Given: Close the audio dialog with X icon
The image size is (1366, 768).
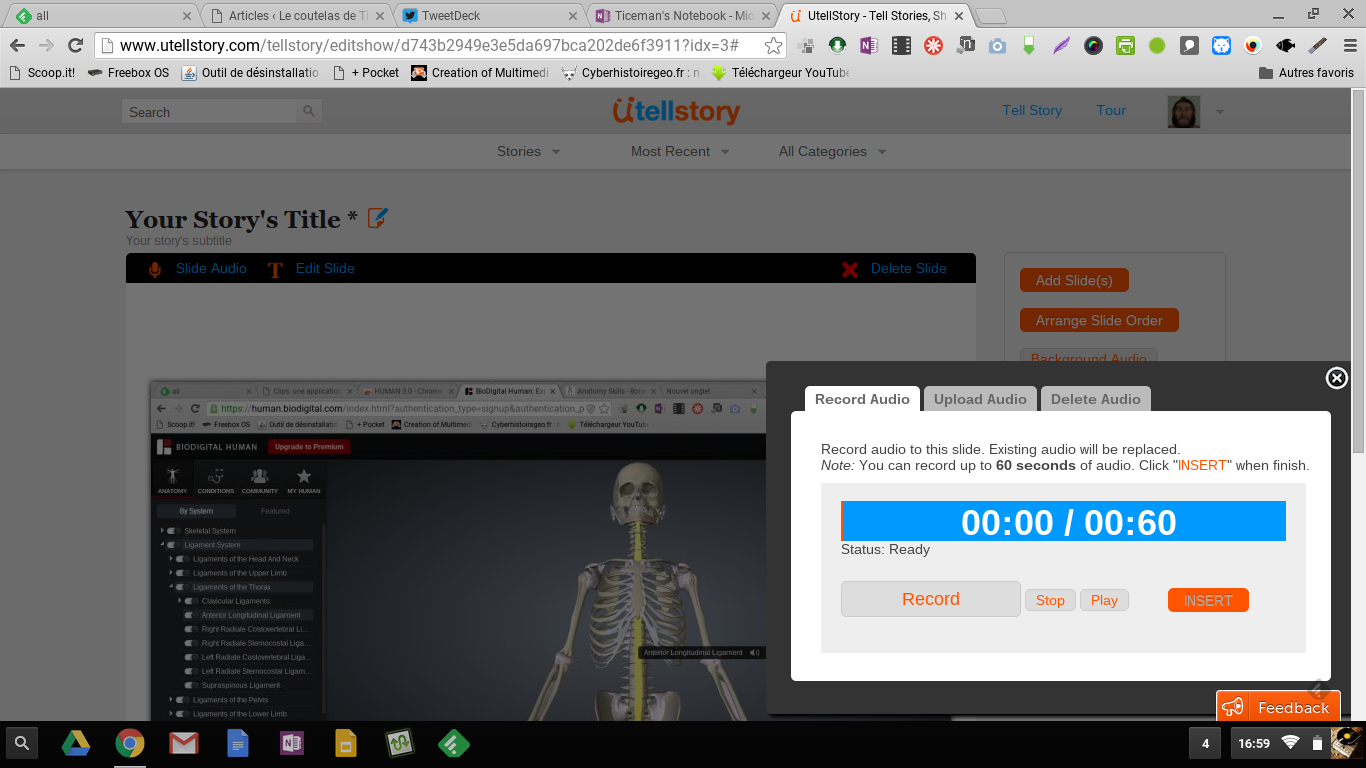Looking at the screenshot, I should coord(1336,378).
